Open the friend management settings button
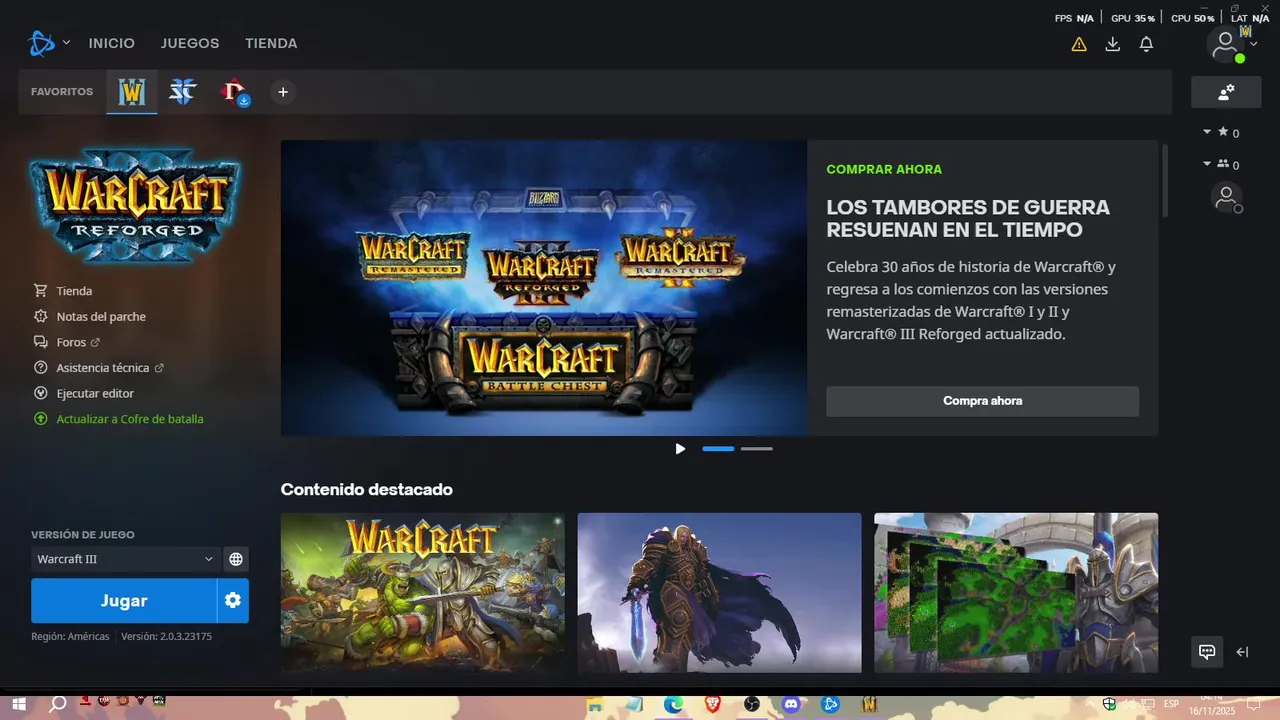Image resolution: width=1280 pixels, height=720 pixels. 1226,92
